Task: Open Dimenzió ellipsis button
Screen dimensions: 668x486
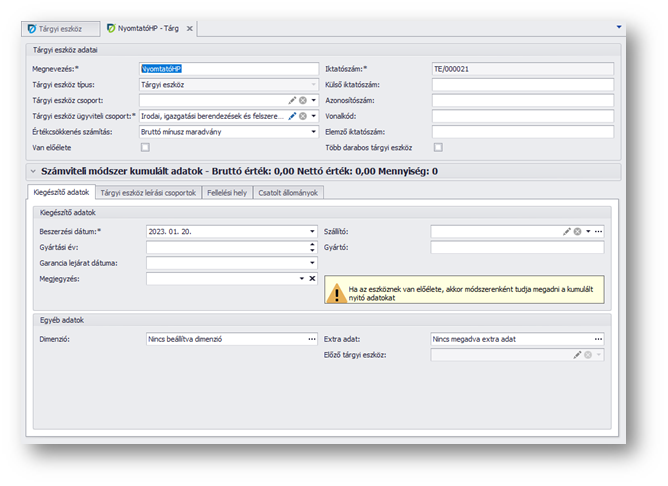Action: [312, 339]
